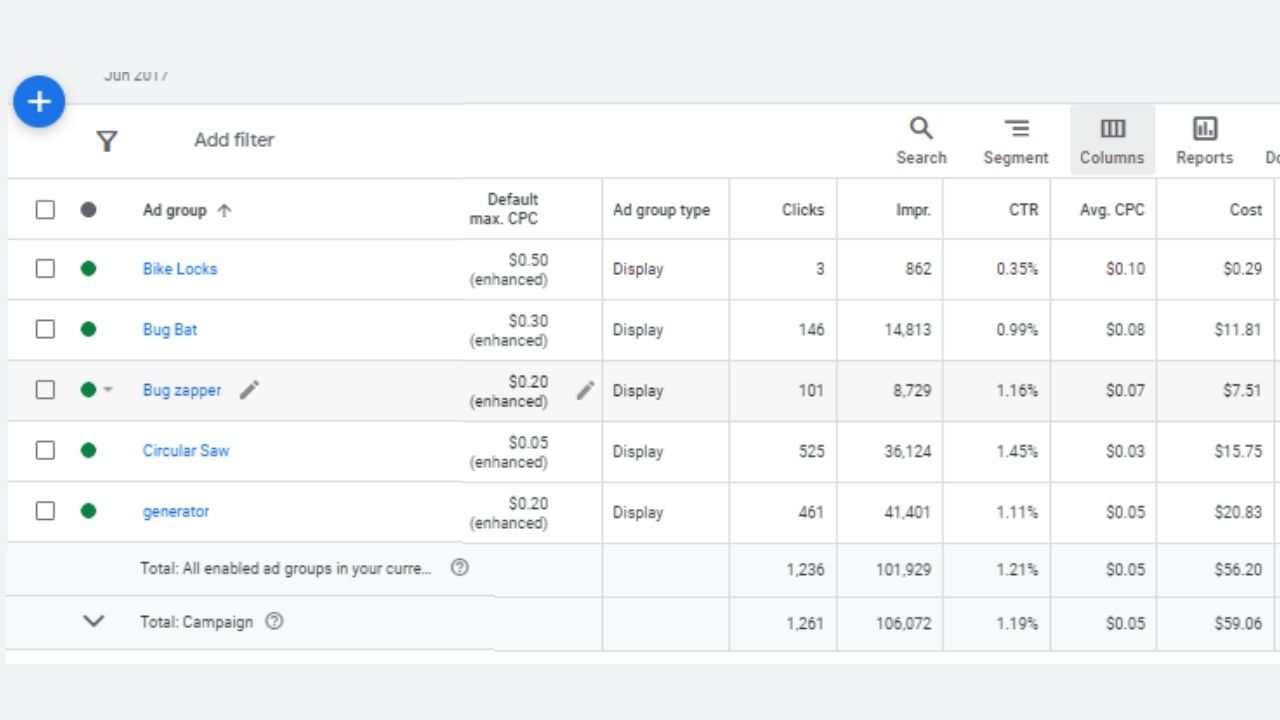
Task: Click Circular Saw green status dot
Action: (x=88, y=450)
